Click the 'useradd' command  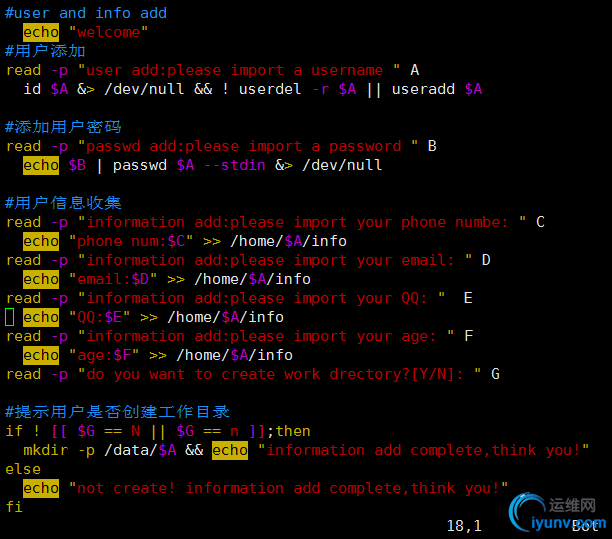423,89
